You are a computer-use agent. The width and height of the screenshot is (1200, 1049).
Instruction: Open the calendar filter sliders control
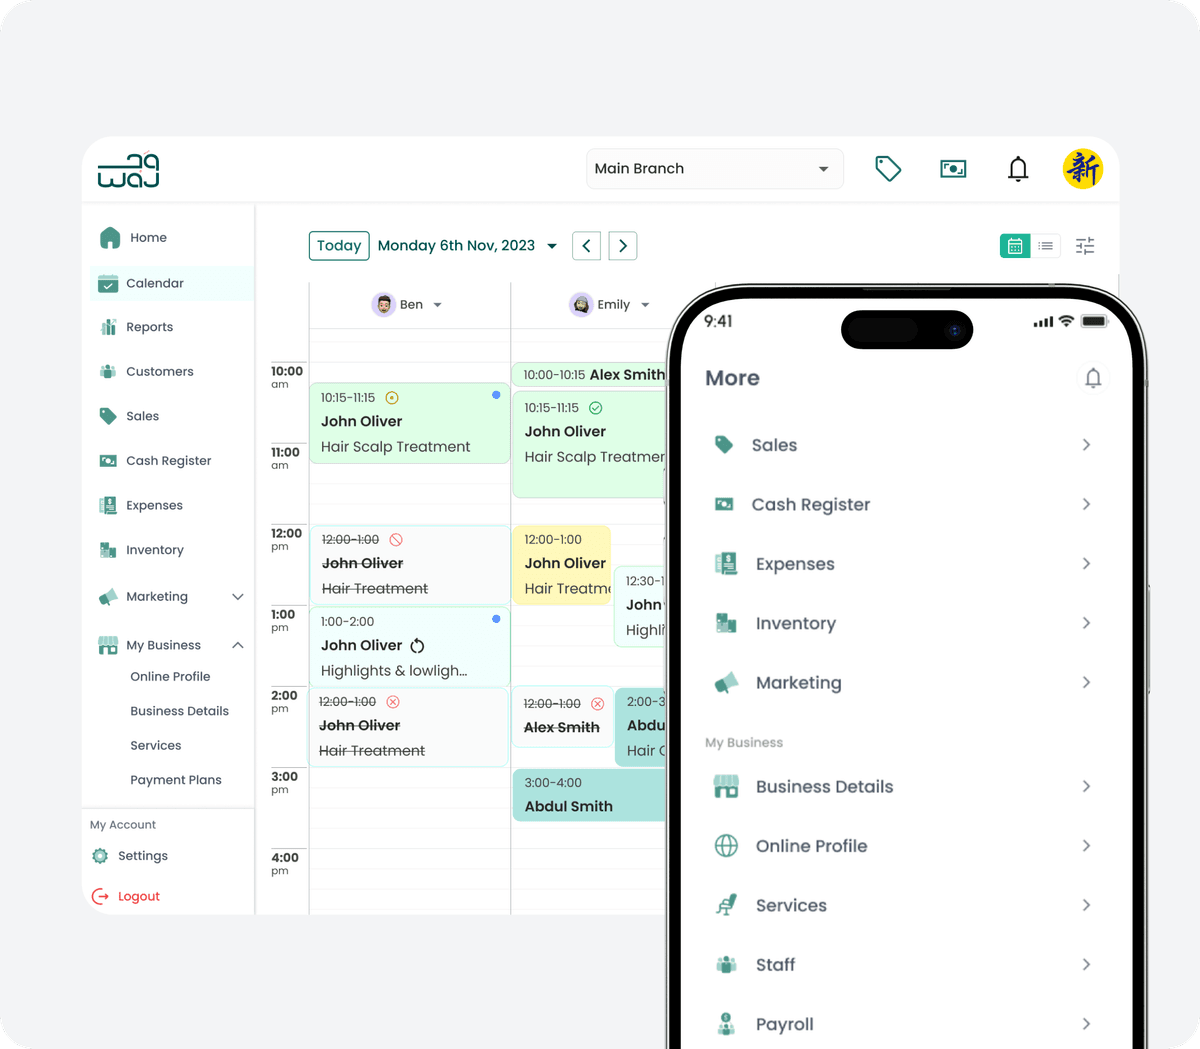[1084, 245]
